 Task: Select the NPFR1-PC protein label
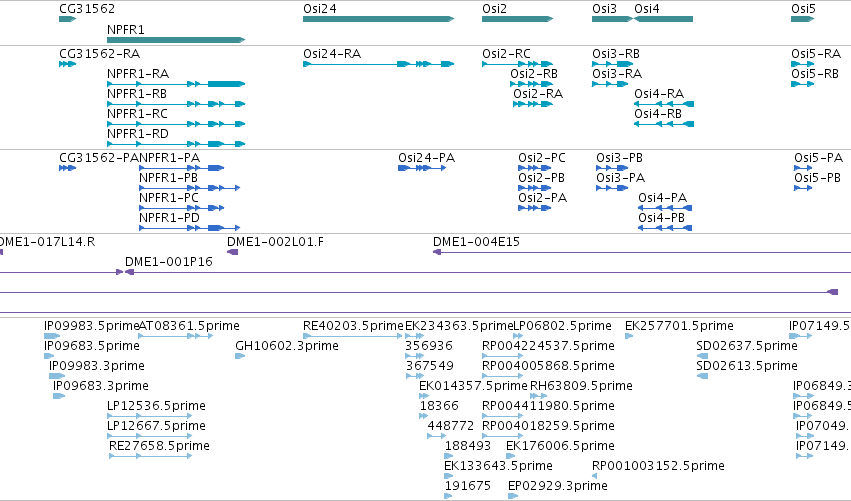[169, 198]
